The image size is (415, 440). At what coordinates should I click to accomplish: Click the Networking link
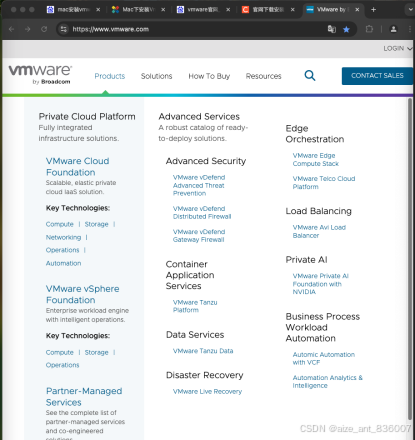coord(63,237)
